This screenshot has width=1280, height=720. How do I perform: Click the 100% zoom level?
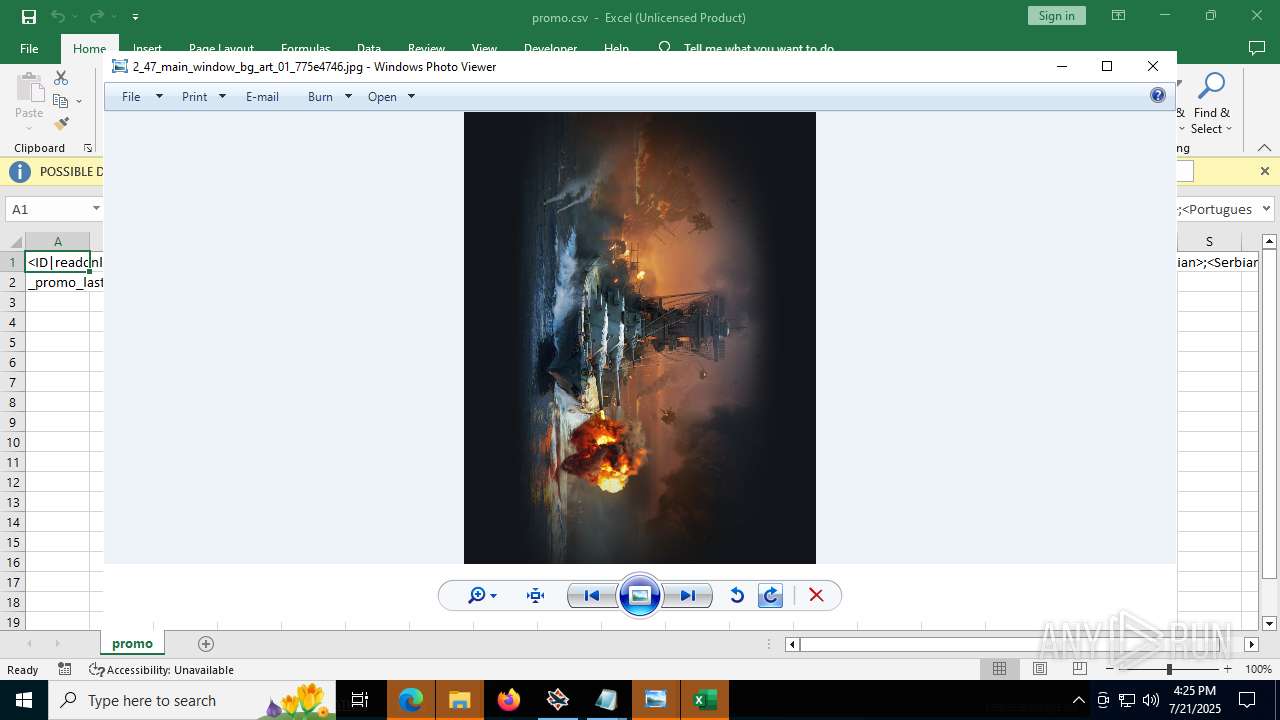tap(1258, 669)
